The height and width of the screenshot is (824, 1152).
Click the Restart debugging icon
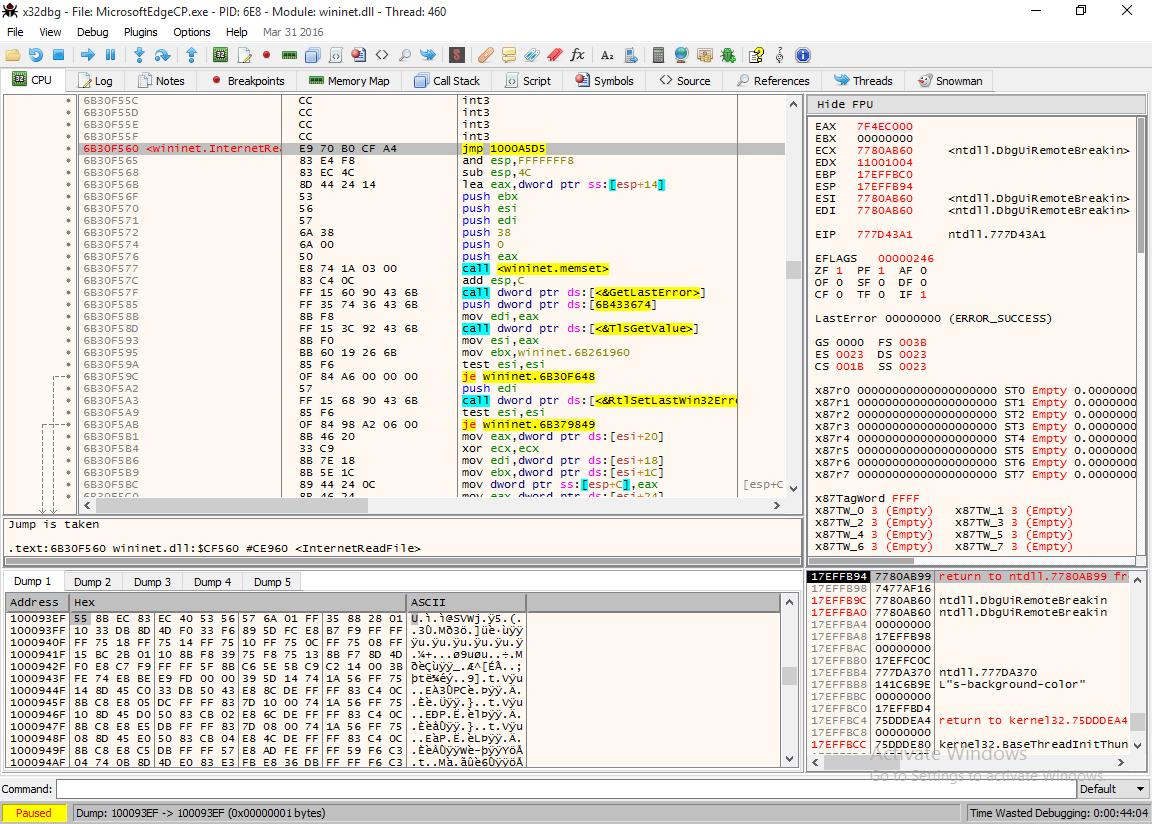point(36,55)
